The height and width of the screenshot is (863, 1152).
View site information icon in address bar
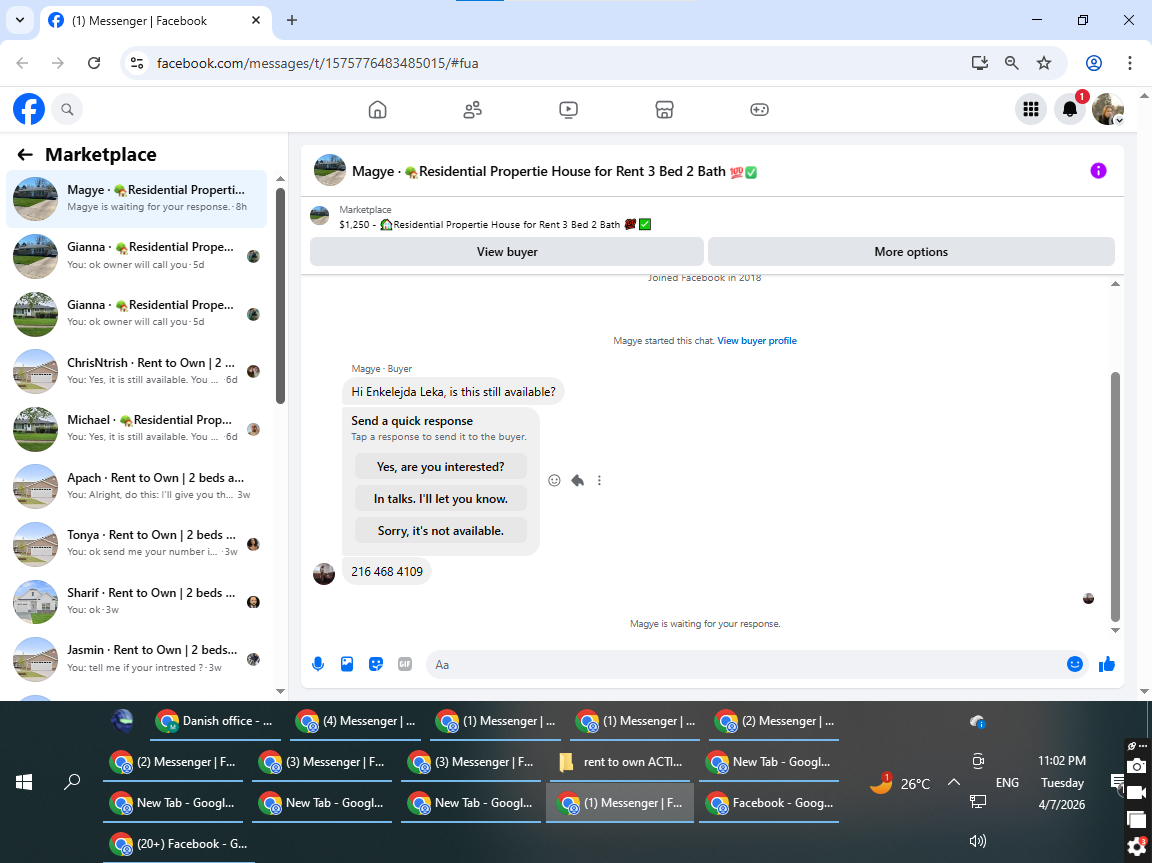137,63
